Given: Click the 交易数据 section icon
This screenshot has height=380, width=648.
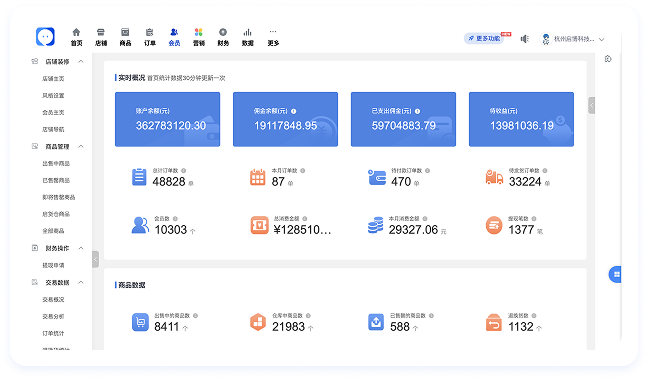Looking at the screenshot, I should [35, 283].
